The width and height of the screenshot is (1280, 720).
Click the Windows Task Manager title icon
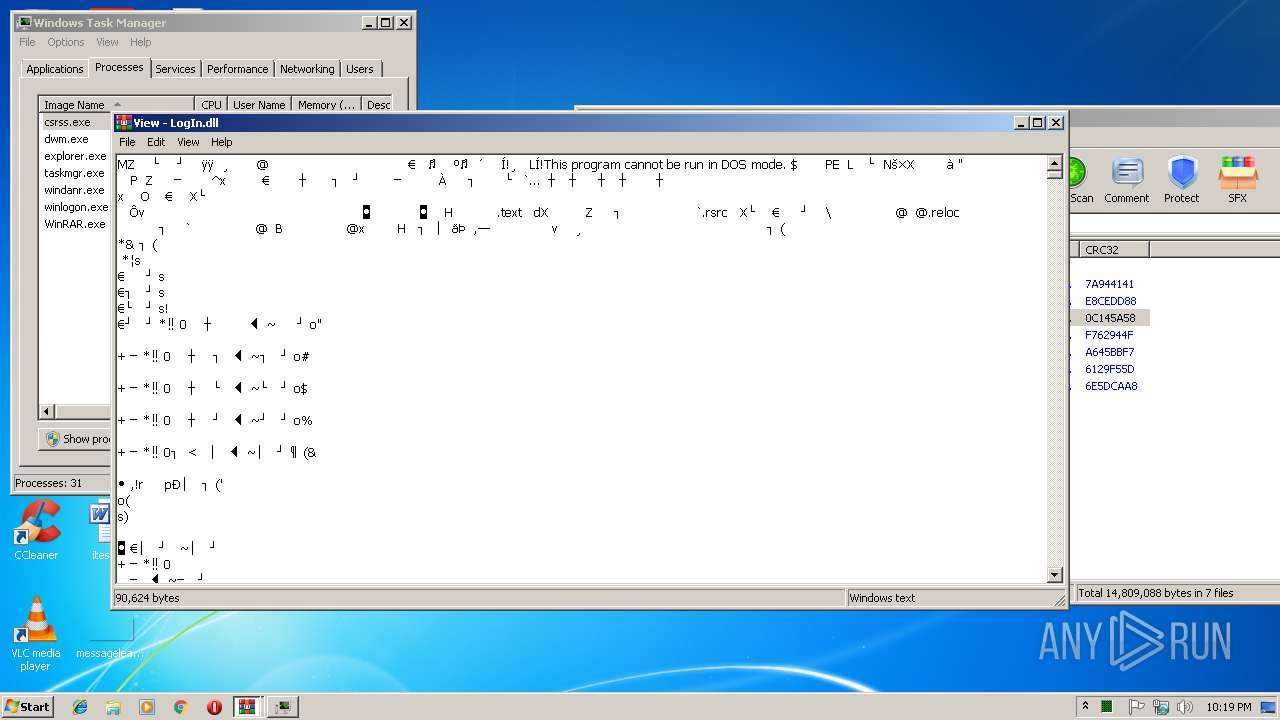24,22
